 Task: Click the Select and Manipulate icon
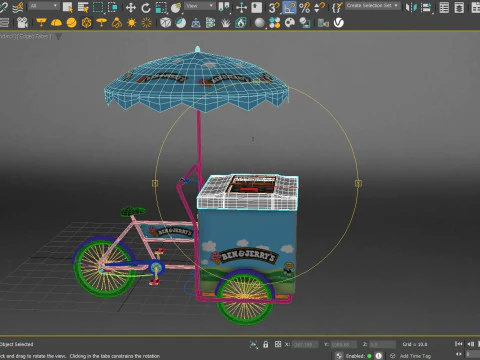[241, 7]
